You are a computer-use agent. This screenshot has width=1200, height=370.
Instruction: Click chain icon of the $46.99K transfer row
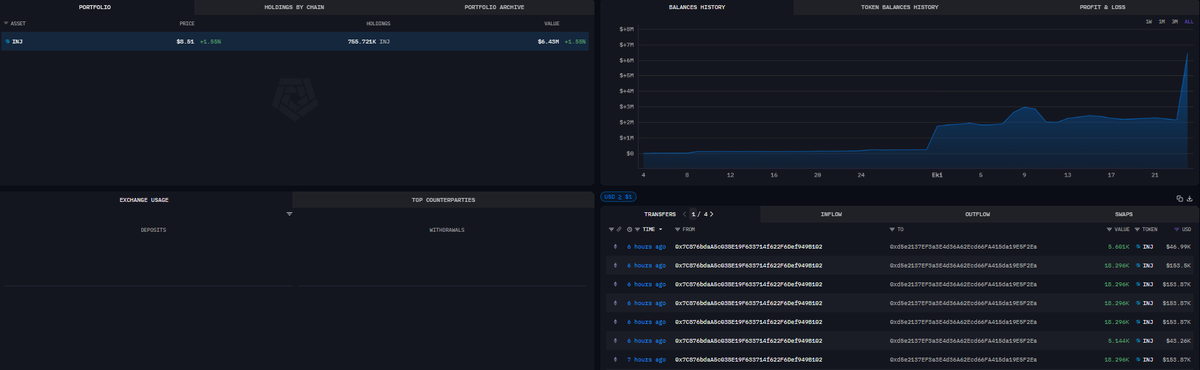(x=615, y=246)
